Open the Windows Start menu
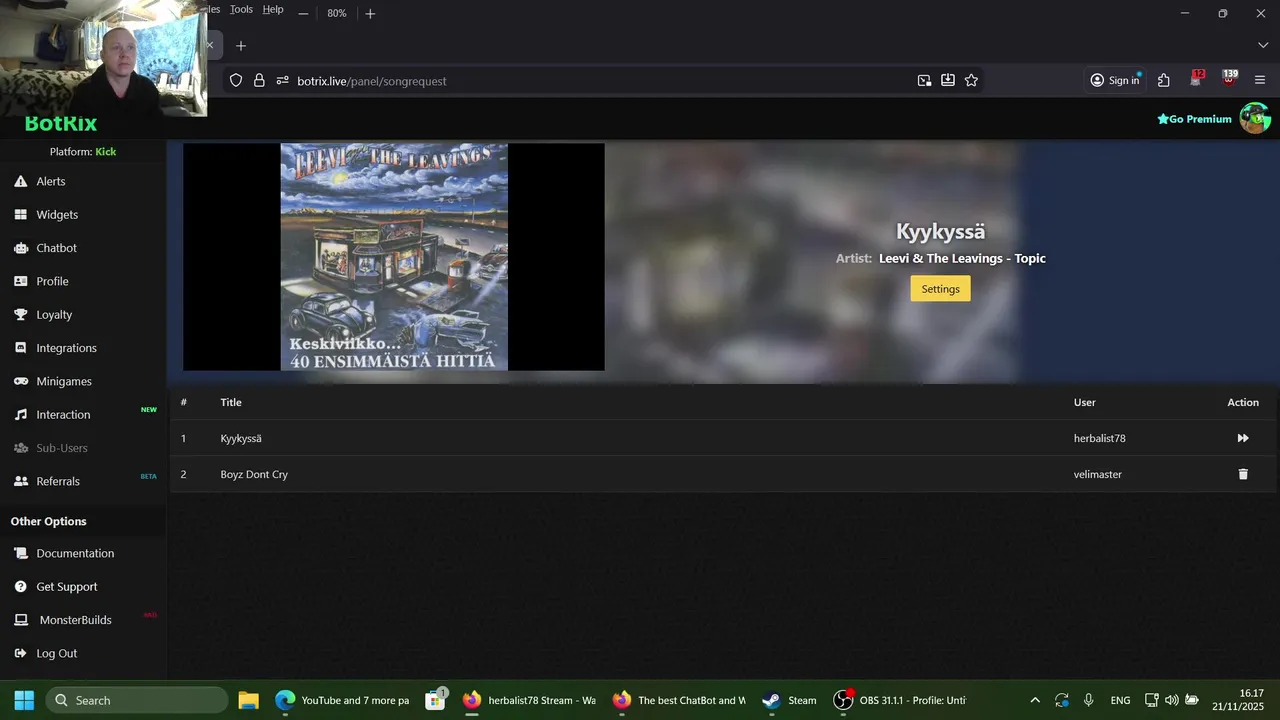1280x720 pixels. (x=24, y=700)
